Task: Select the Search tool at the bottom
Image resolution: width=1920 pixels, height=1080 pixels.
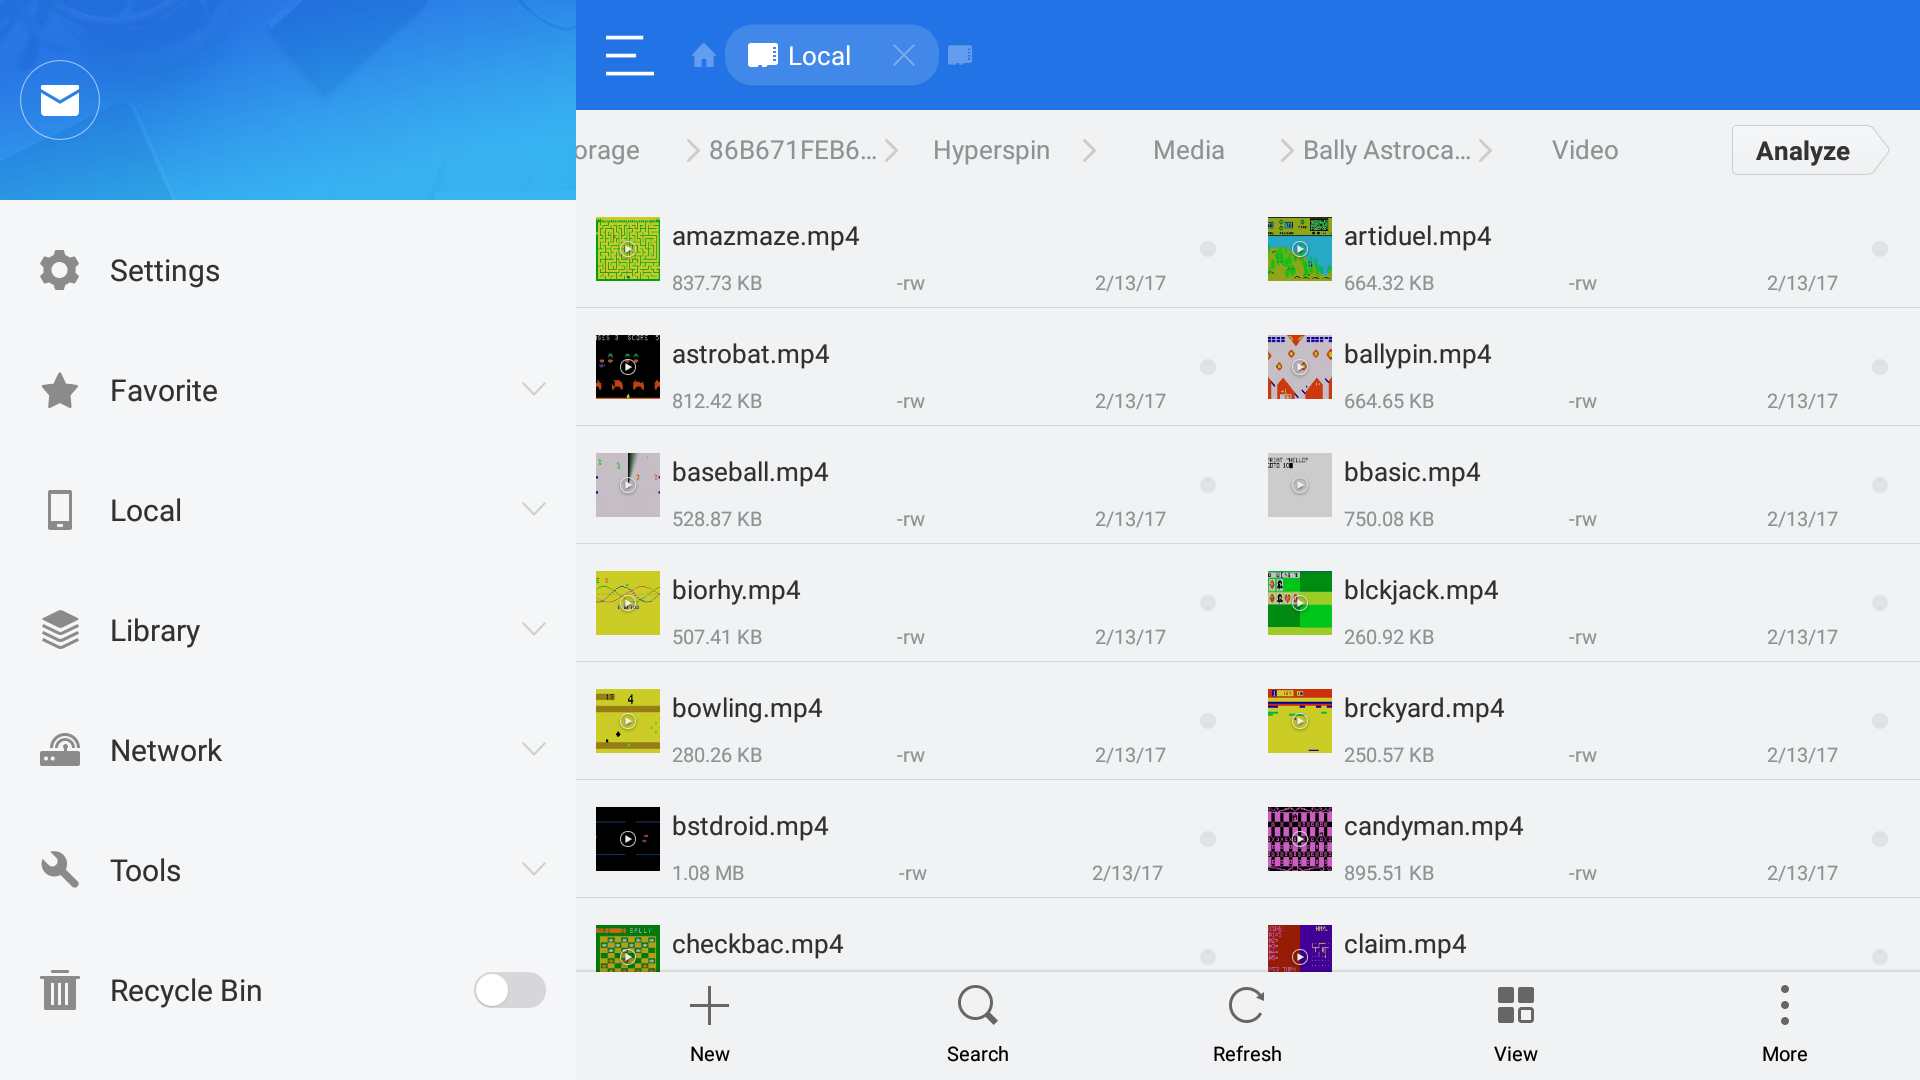Action: point(977,1020)
